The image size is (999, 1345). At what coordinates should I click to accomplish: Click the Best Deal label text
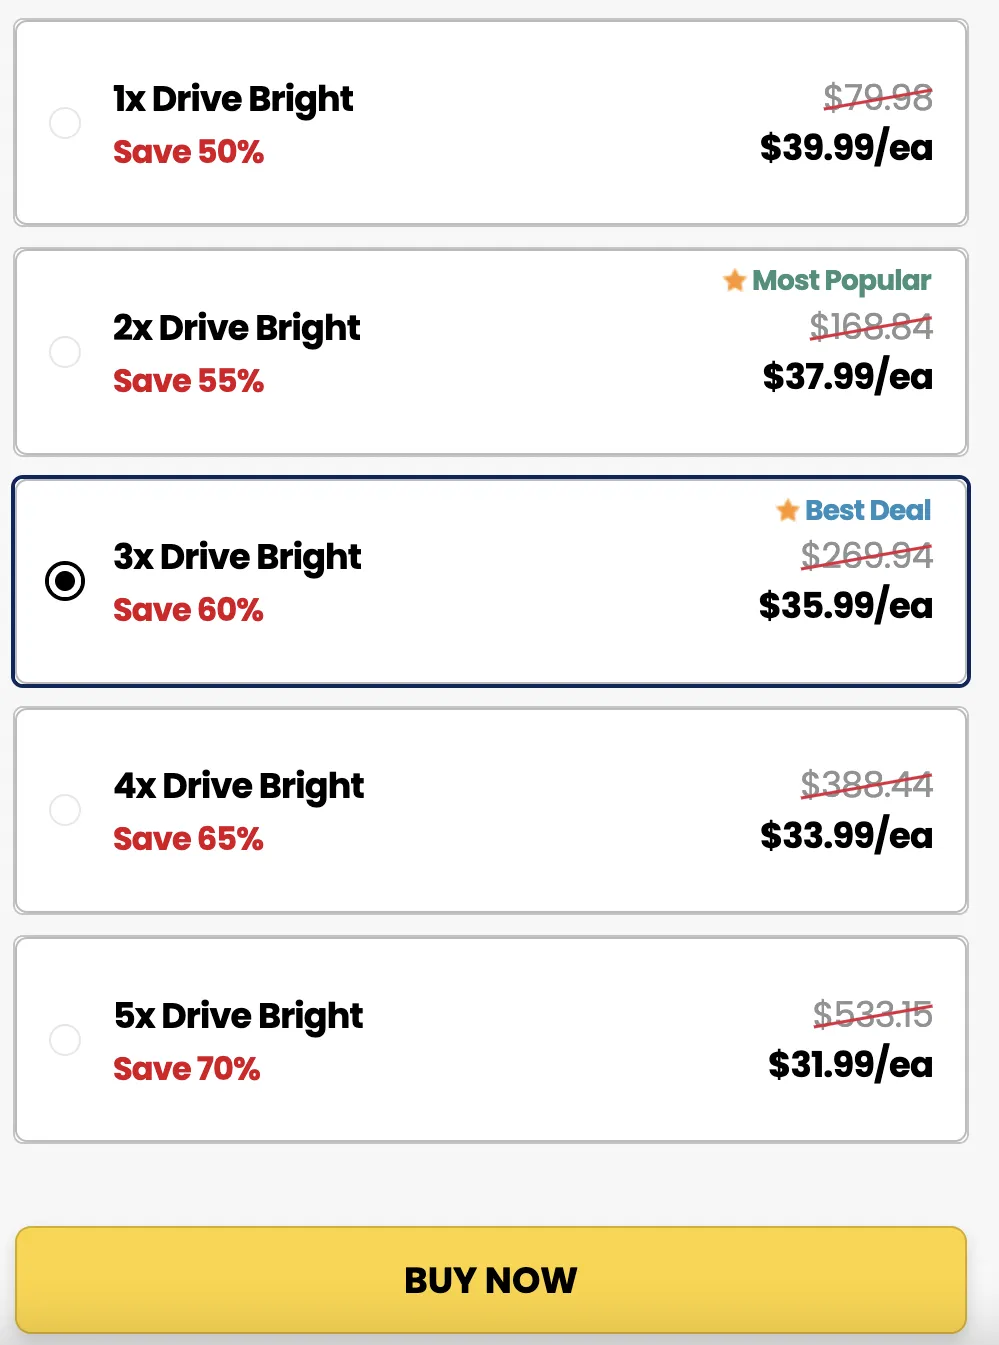pos(868,511)
